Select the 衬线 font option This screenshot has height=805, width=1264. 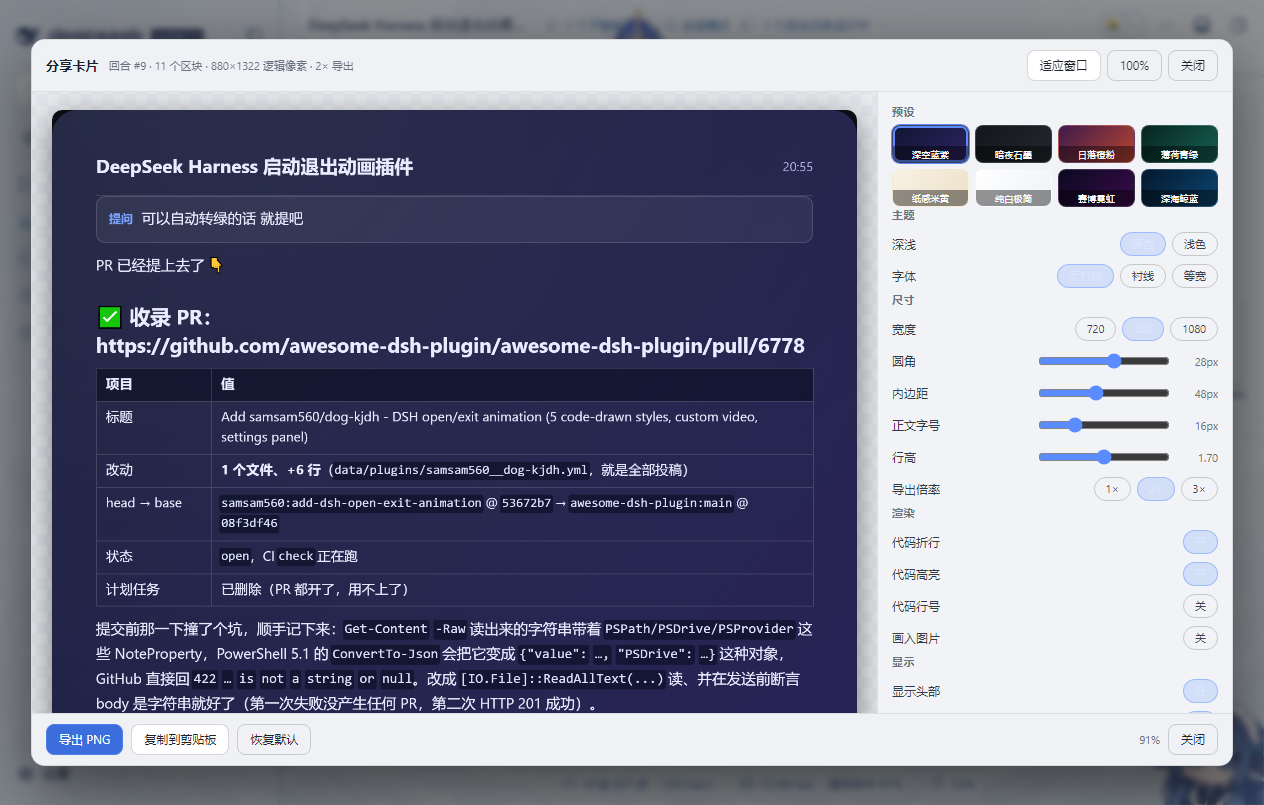1143,276
